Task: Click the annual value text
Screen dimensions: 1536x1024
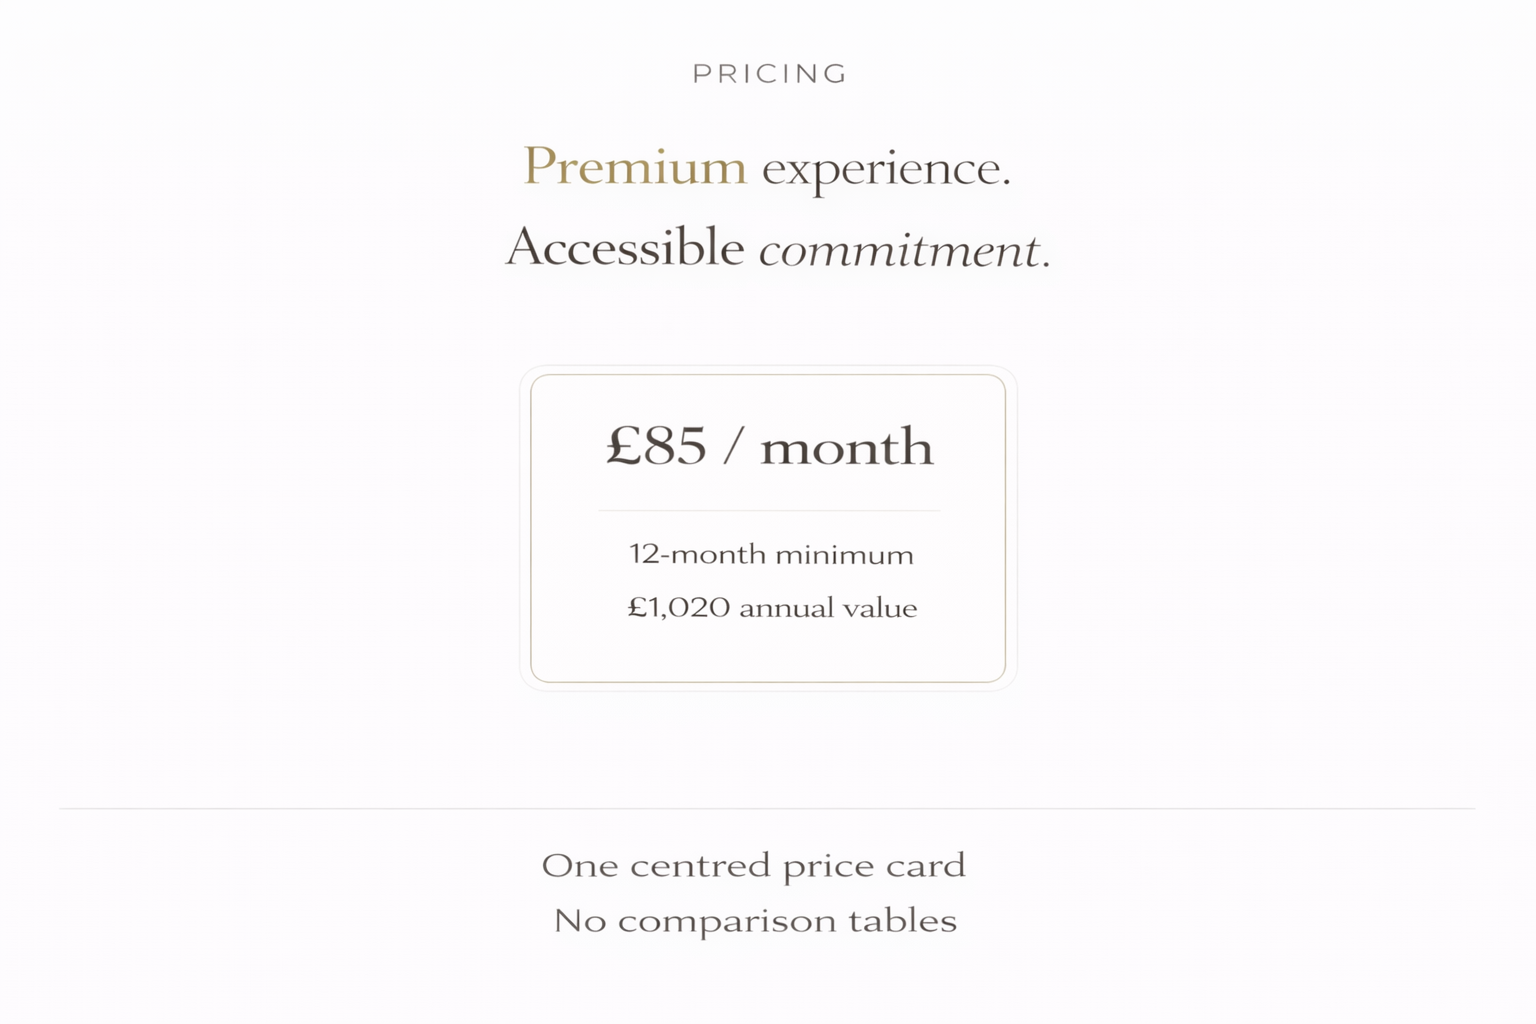Action: click(x=828, y=608)
